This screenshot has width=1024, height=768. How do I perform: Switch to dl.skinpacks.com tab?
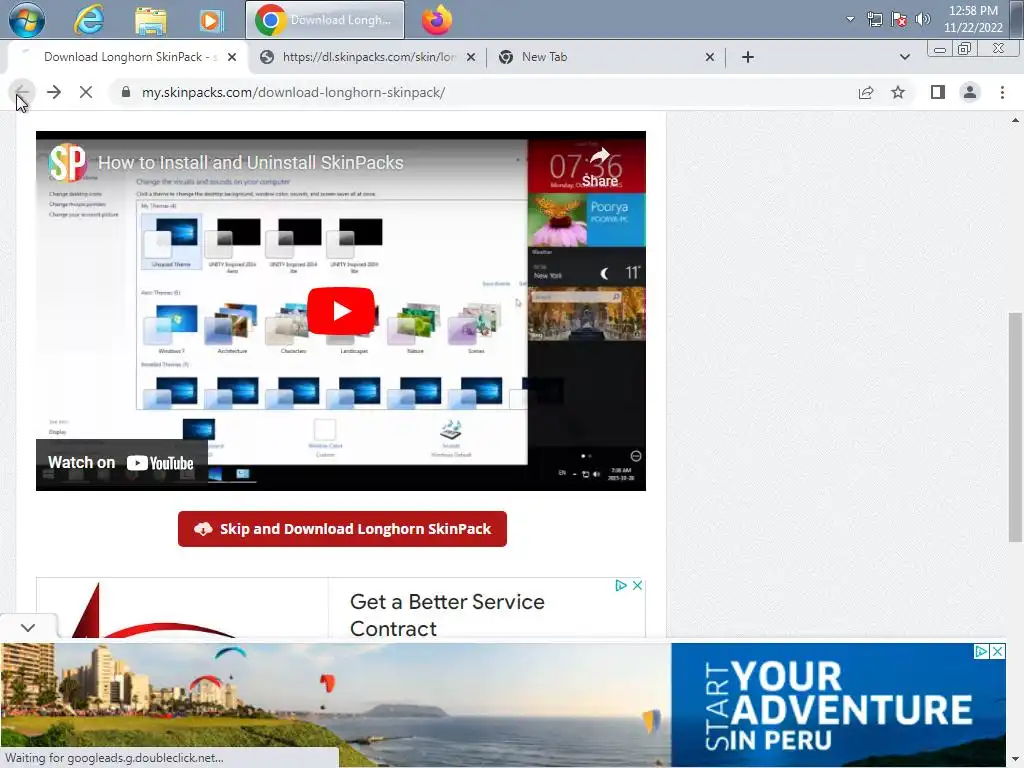click(x=367, y=57)
